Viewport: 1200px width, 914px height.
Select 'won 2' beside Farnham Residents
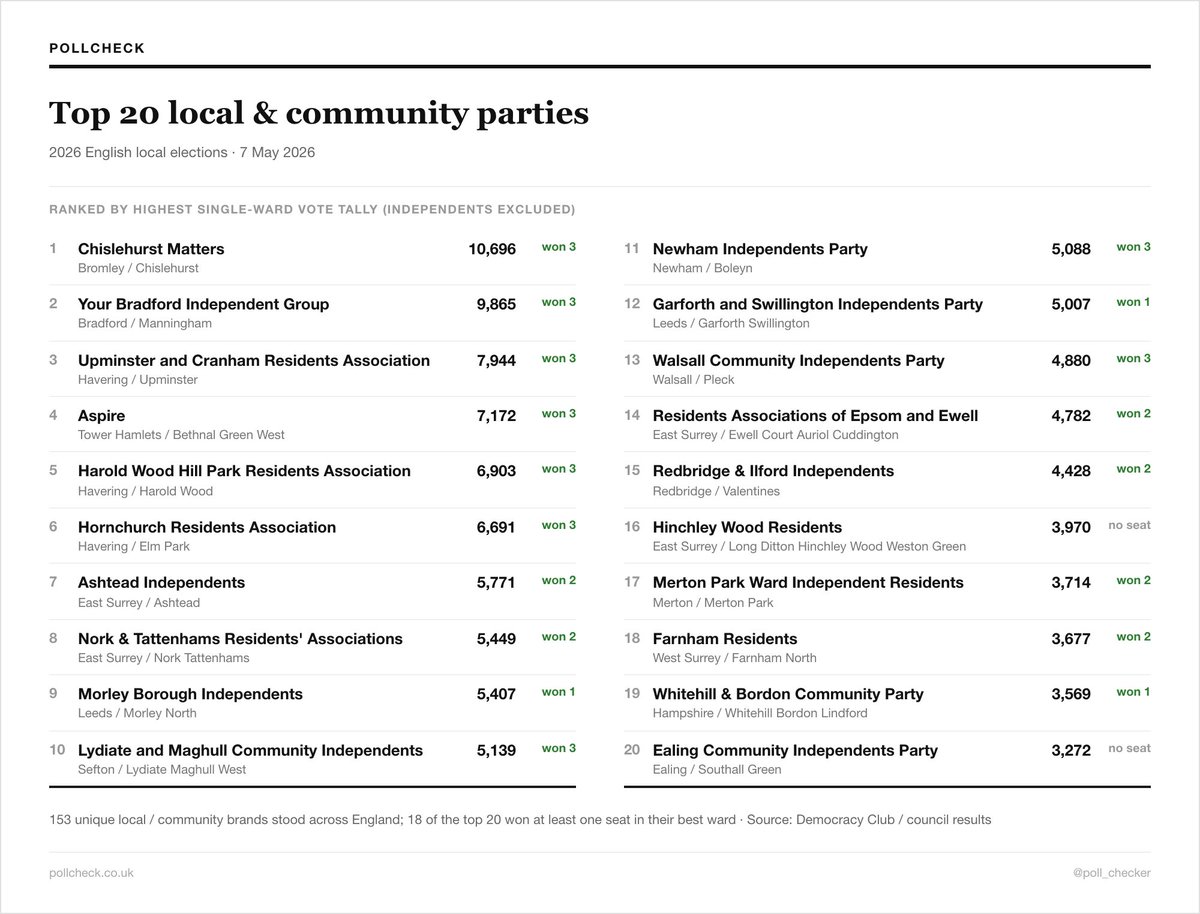tap(1133, 637)
